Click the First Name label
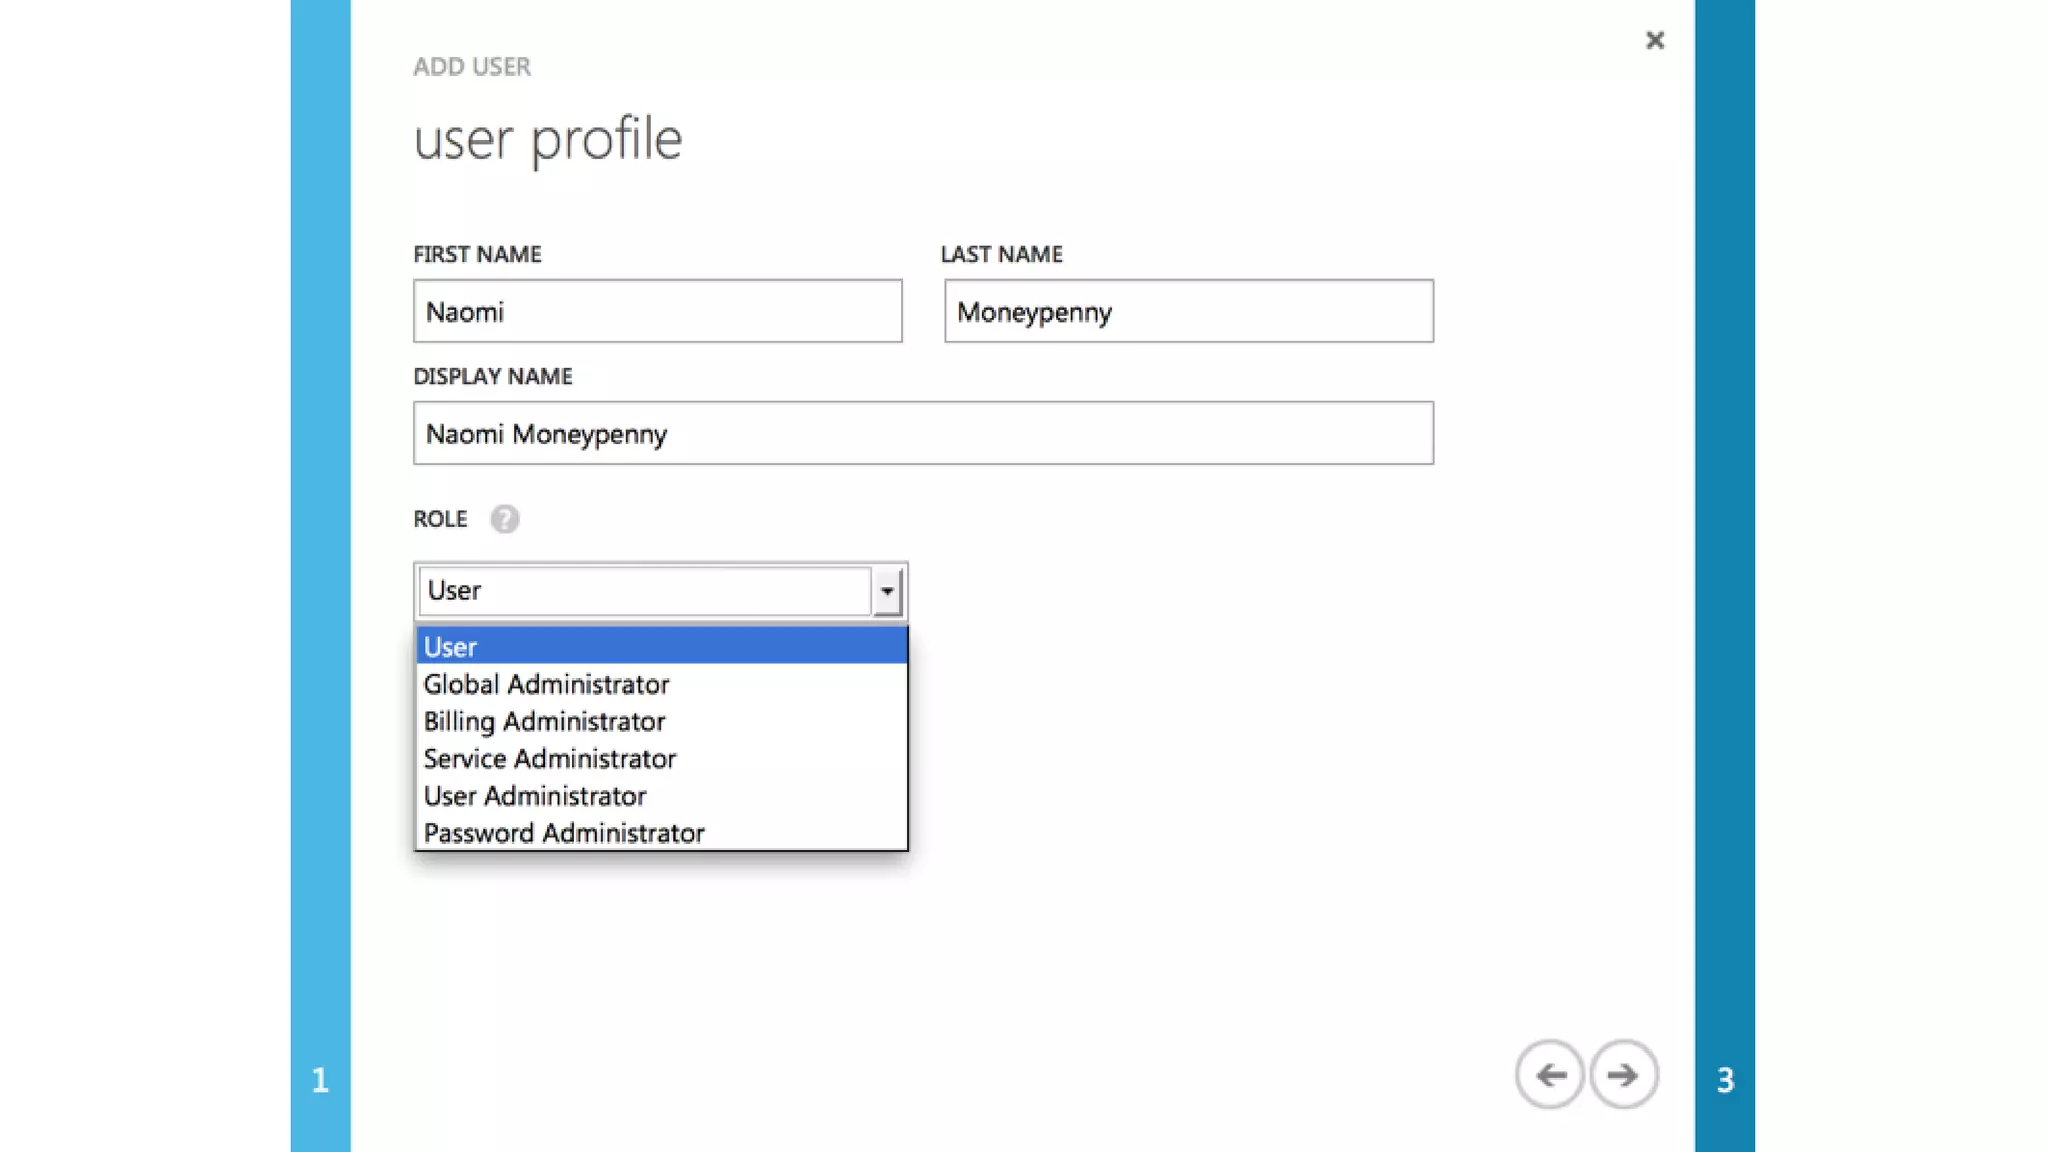Image resolution: width=2048 pixels, height=1152 pixels. coord(477,254)
